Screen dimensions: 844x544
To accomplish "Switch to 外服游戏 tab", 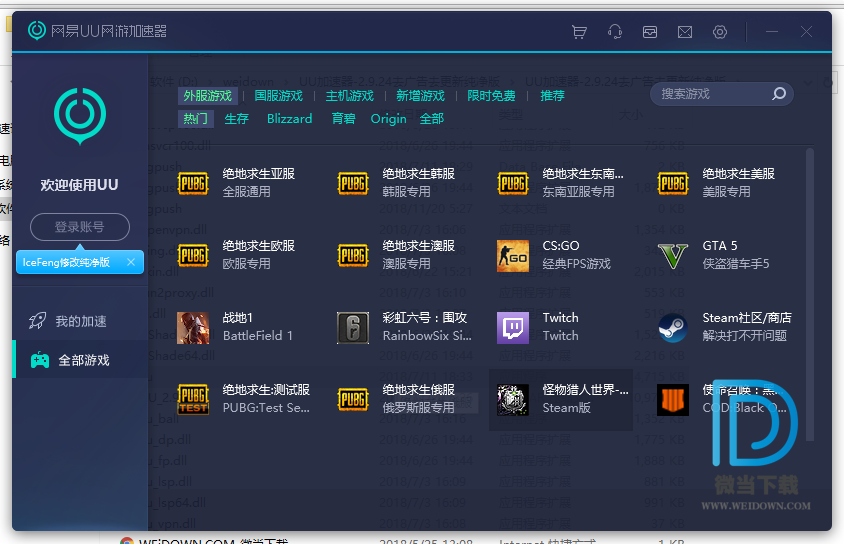I will (207, 96).
